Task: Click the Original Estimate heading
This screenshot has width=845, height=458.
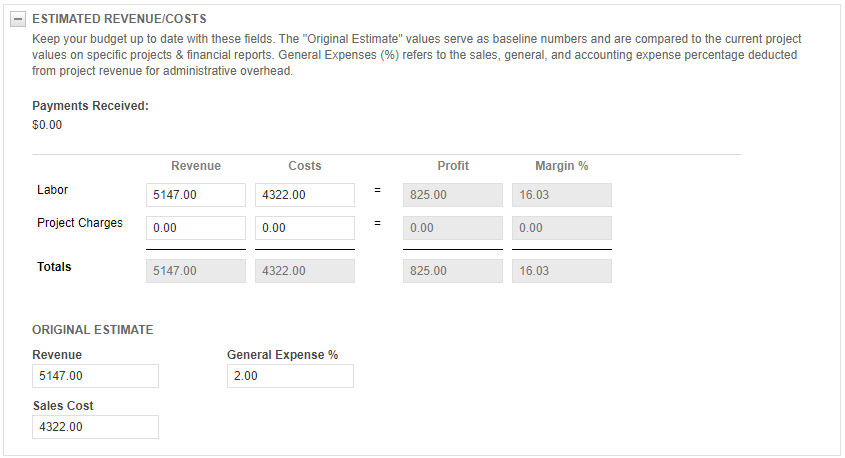Action: pyautogui.click(x=92, y=329)
